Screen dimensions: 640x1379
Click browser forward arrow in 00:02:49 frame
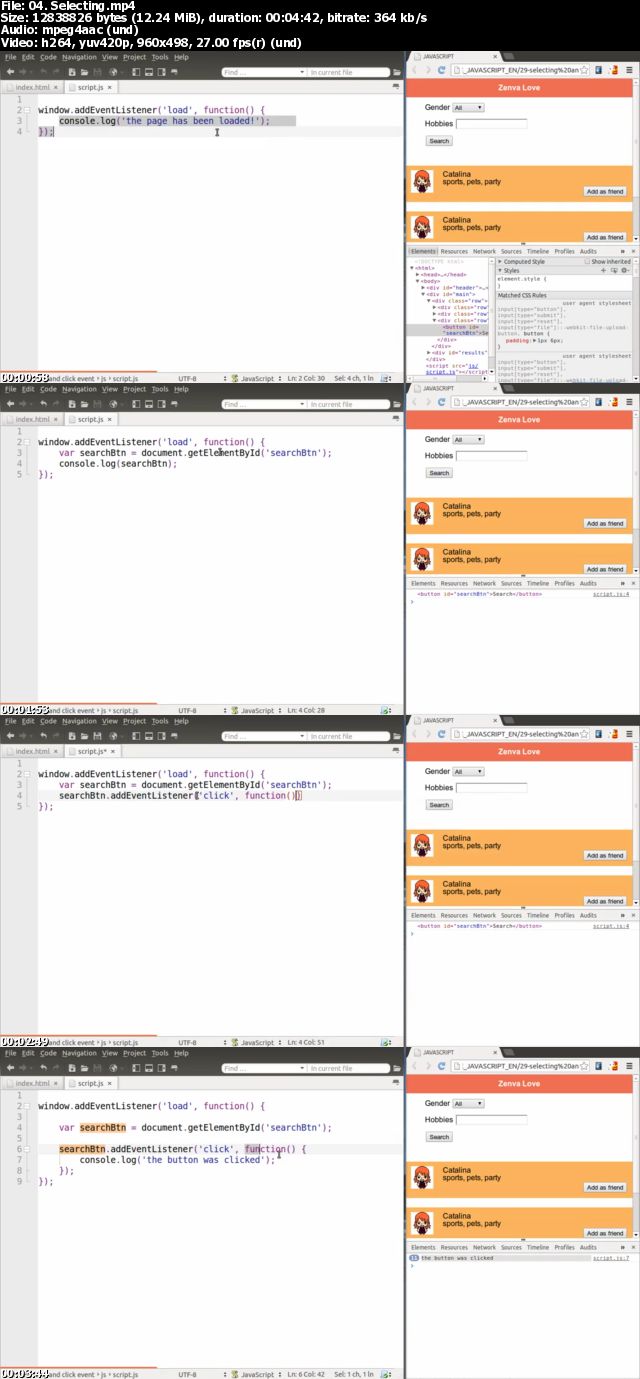(x=429, y=736)
